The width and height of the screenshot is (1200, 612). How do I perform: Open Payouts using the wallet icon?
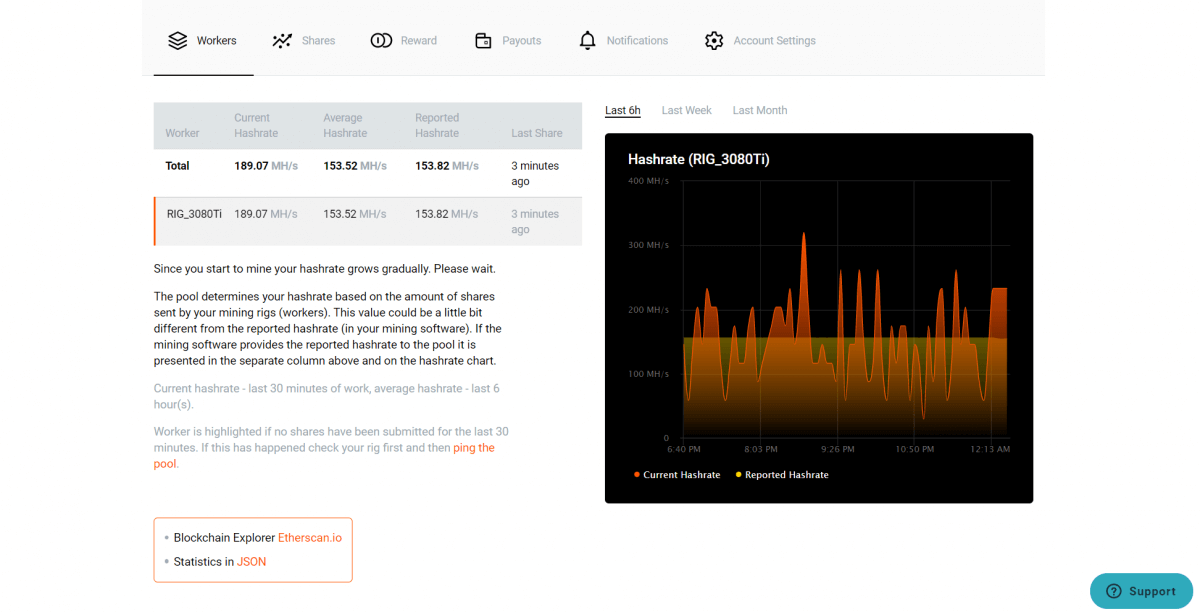click(x=483, y=40)
